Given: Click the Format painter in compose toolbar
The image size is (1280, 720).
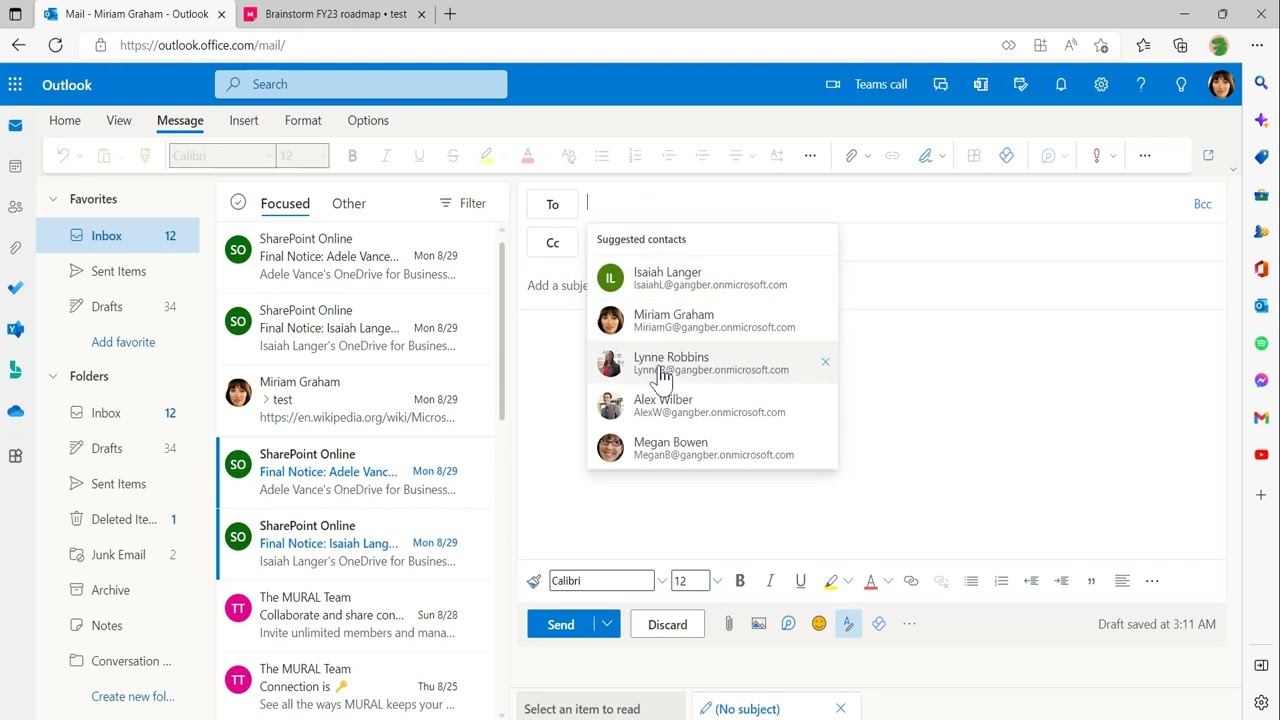Looking at the screenshot, I should tap(534, 581).
